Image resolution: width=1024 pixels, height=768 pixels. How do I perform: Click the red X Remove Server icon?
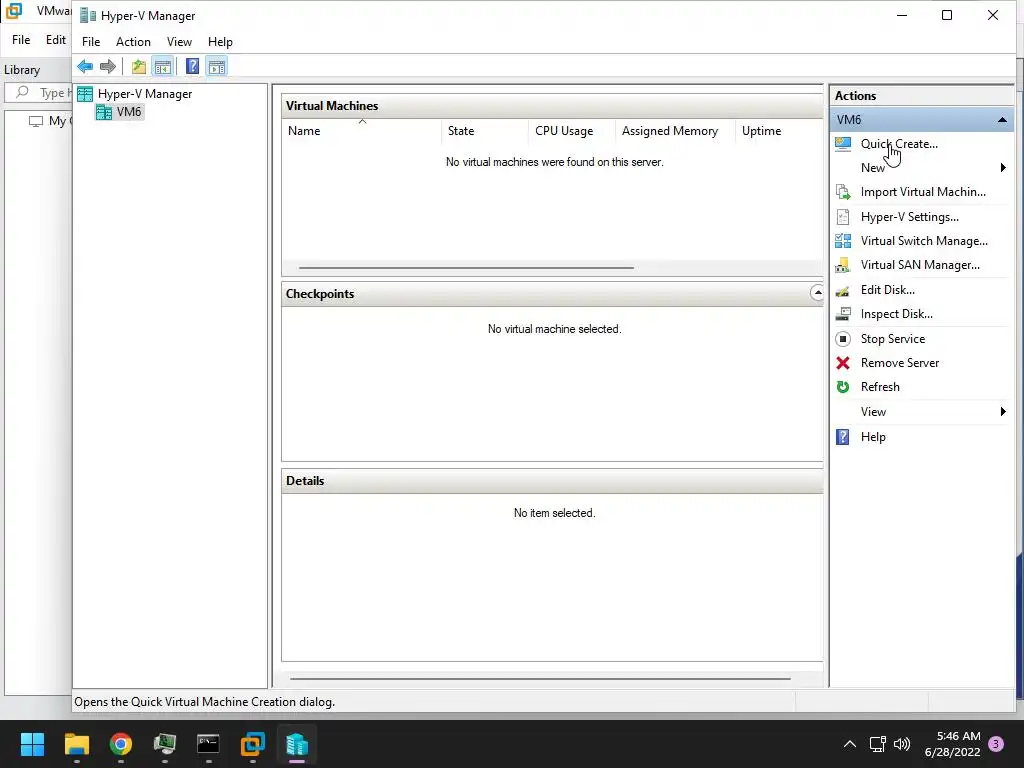point(843,363)
